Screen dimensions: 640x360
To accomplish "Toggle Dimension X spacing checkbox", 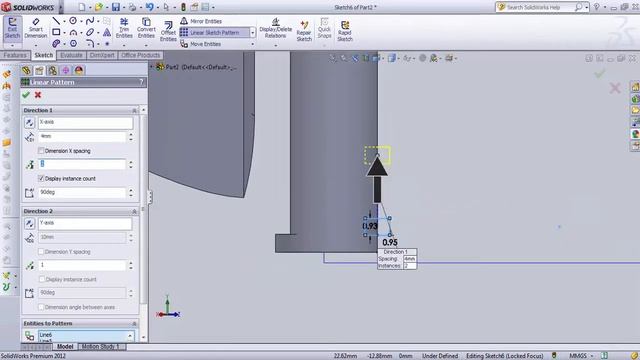I will click(x=41, y=151).
